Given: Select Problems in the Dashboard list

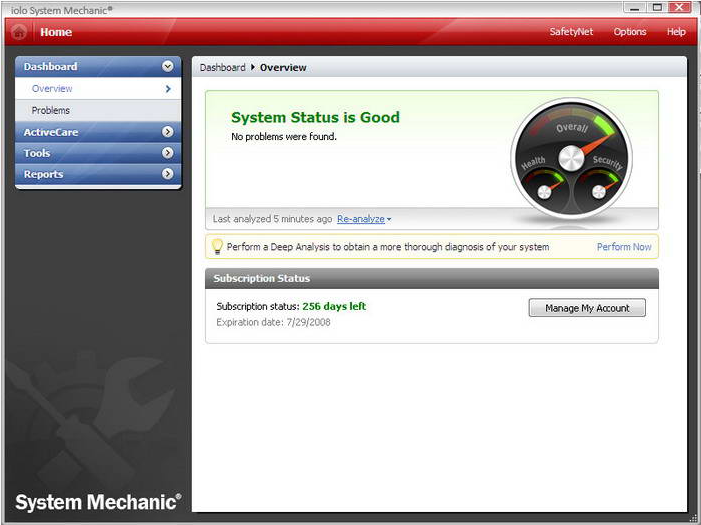Looking at the screenshot, I should click(x=51, y=110).
